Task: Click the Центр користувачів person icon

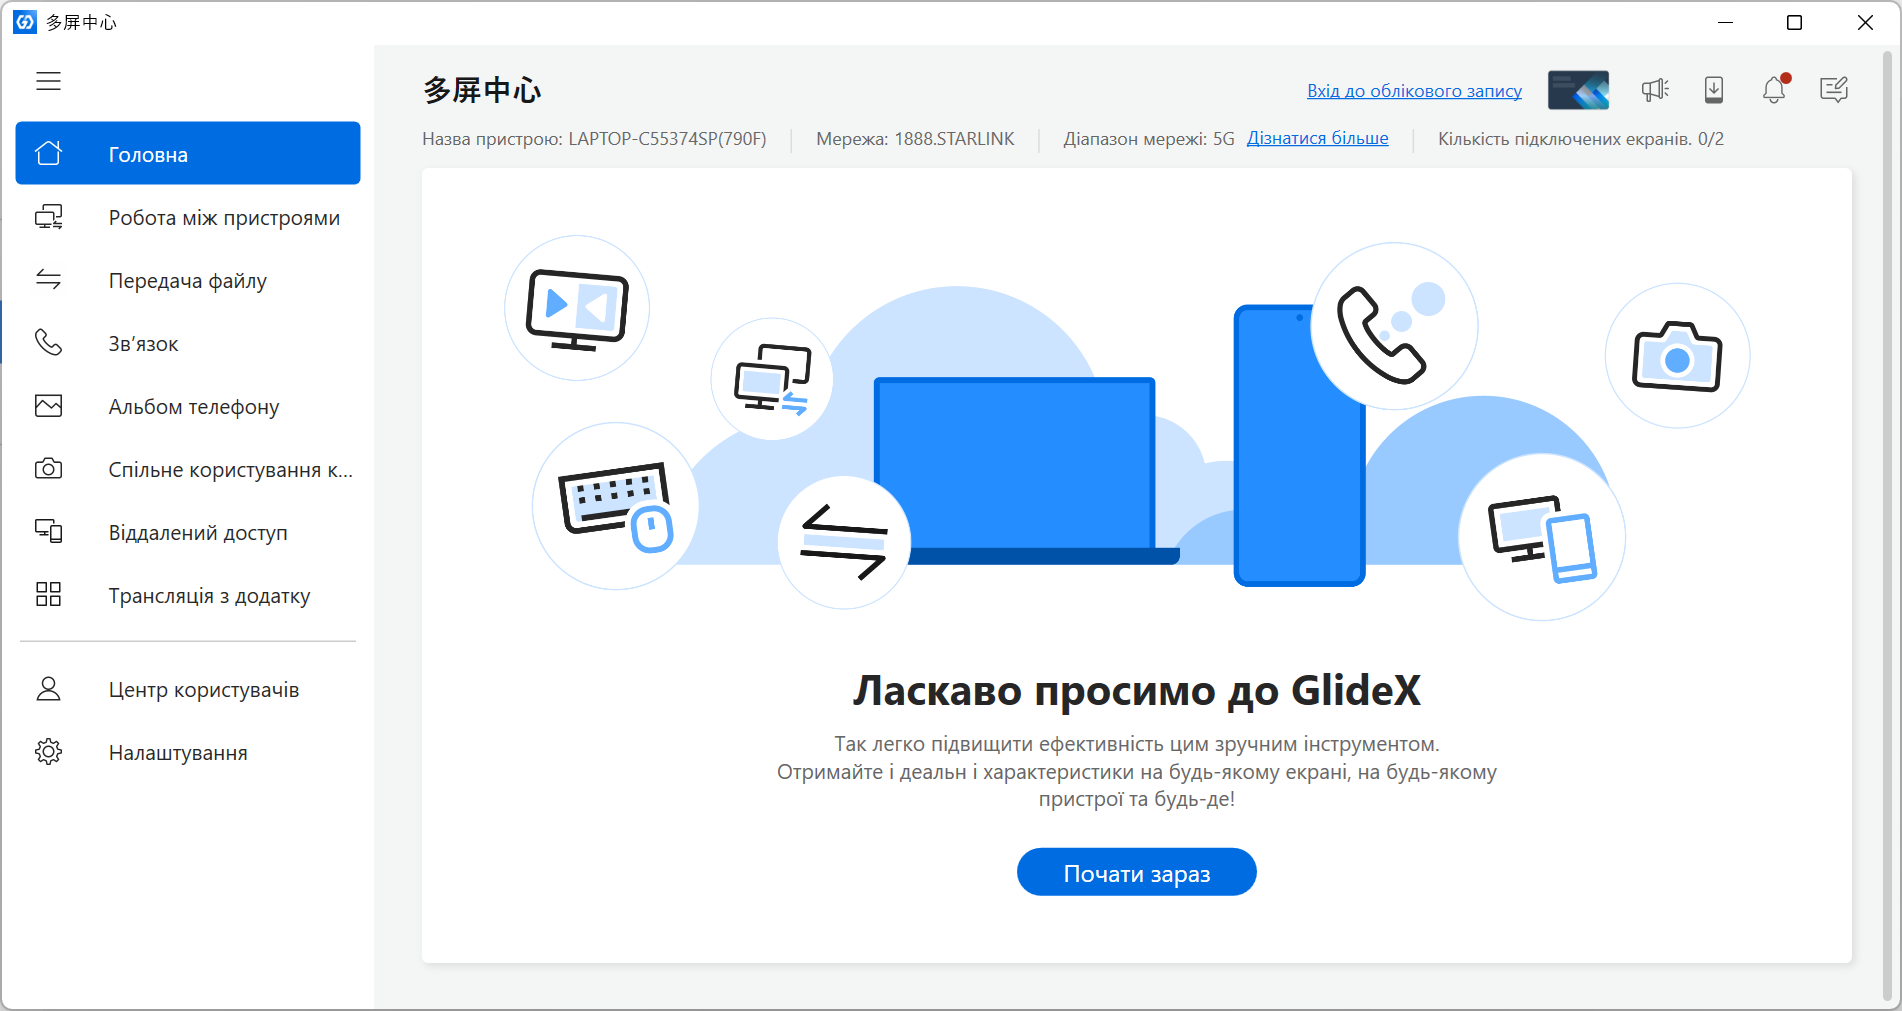Action: [x=48, y=689]
